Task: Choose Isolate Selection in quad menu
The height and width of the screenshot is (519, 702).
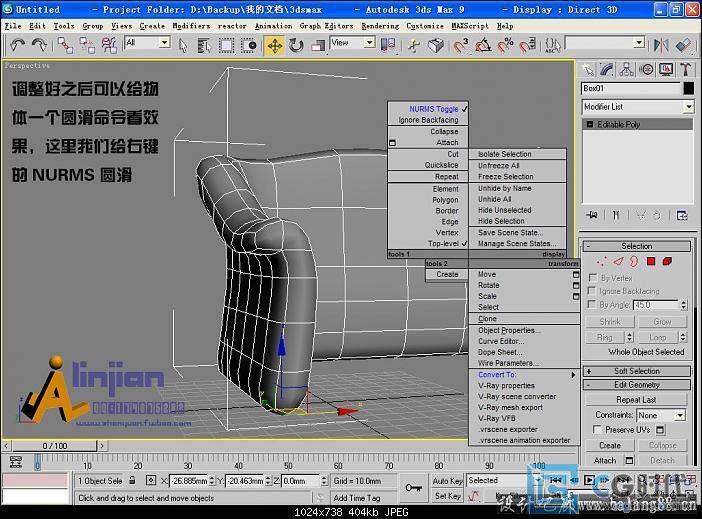Action: 505,154
